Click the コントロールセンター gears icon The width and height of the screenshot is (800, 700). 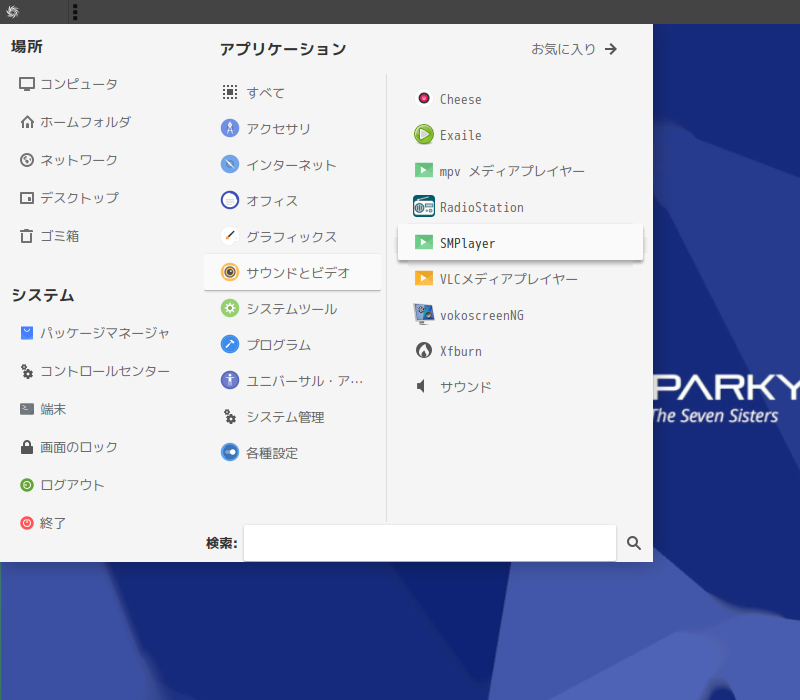(x=27, y=371)
